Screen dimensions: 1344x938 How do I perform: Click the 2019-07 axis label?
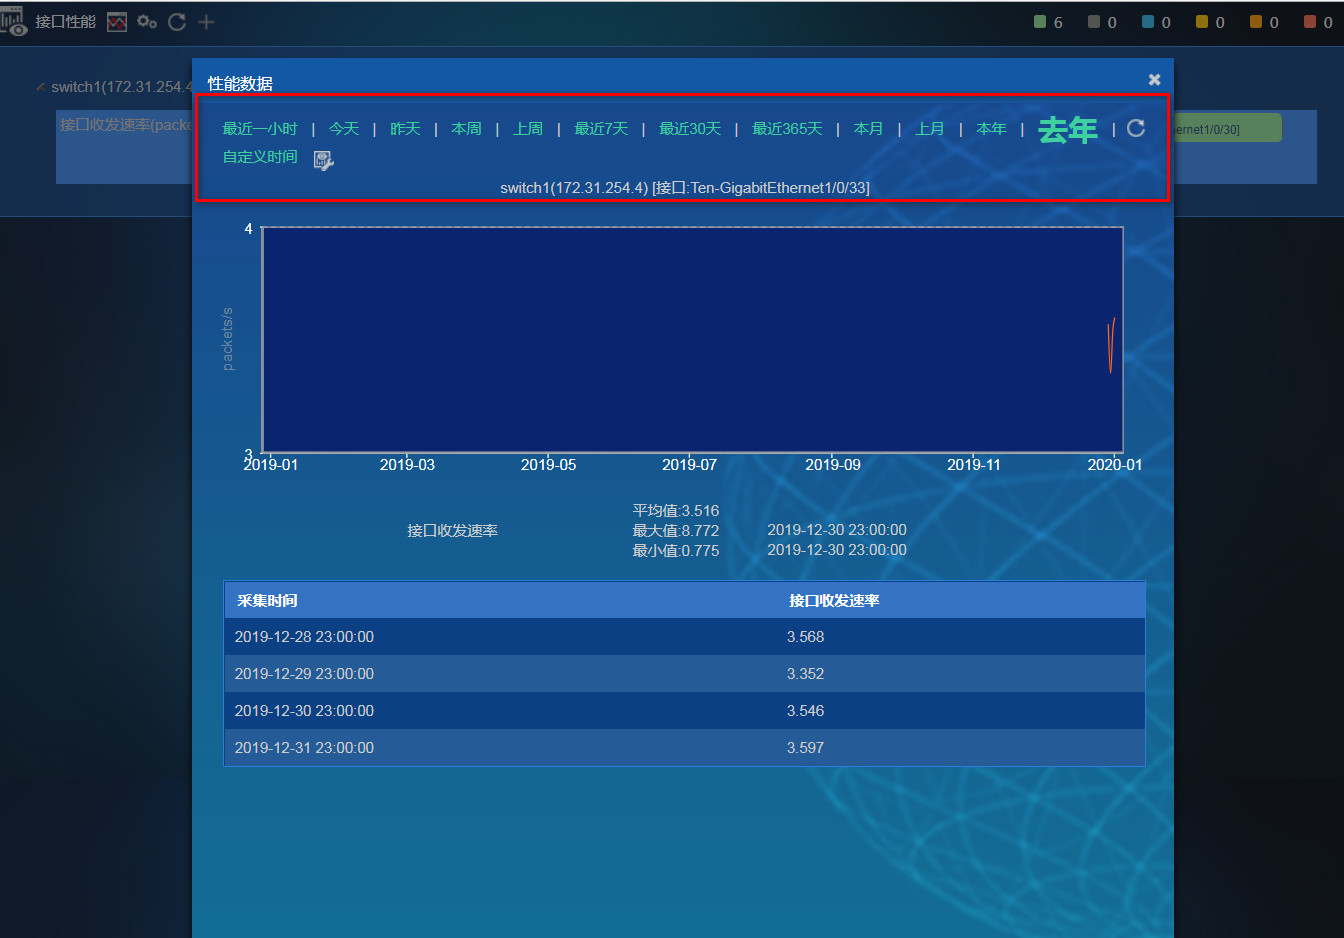click(689, 465)
